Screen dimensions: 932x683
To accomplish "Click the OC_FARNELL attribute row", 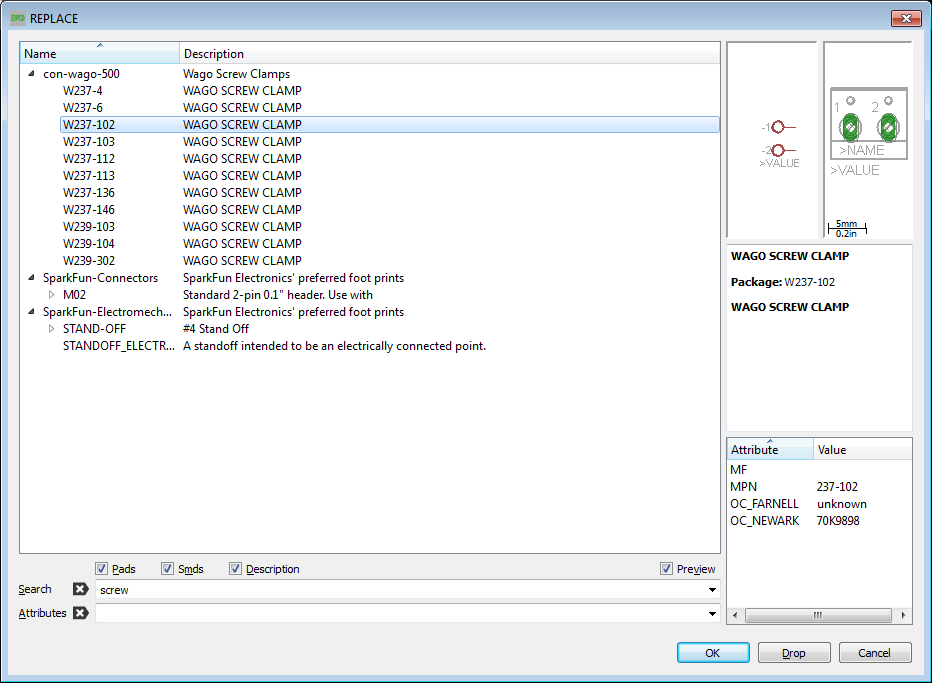I will click(819, 504).
